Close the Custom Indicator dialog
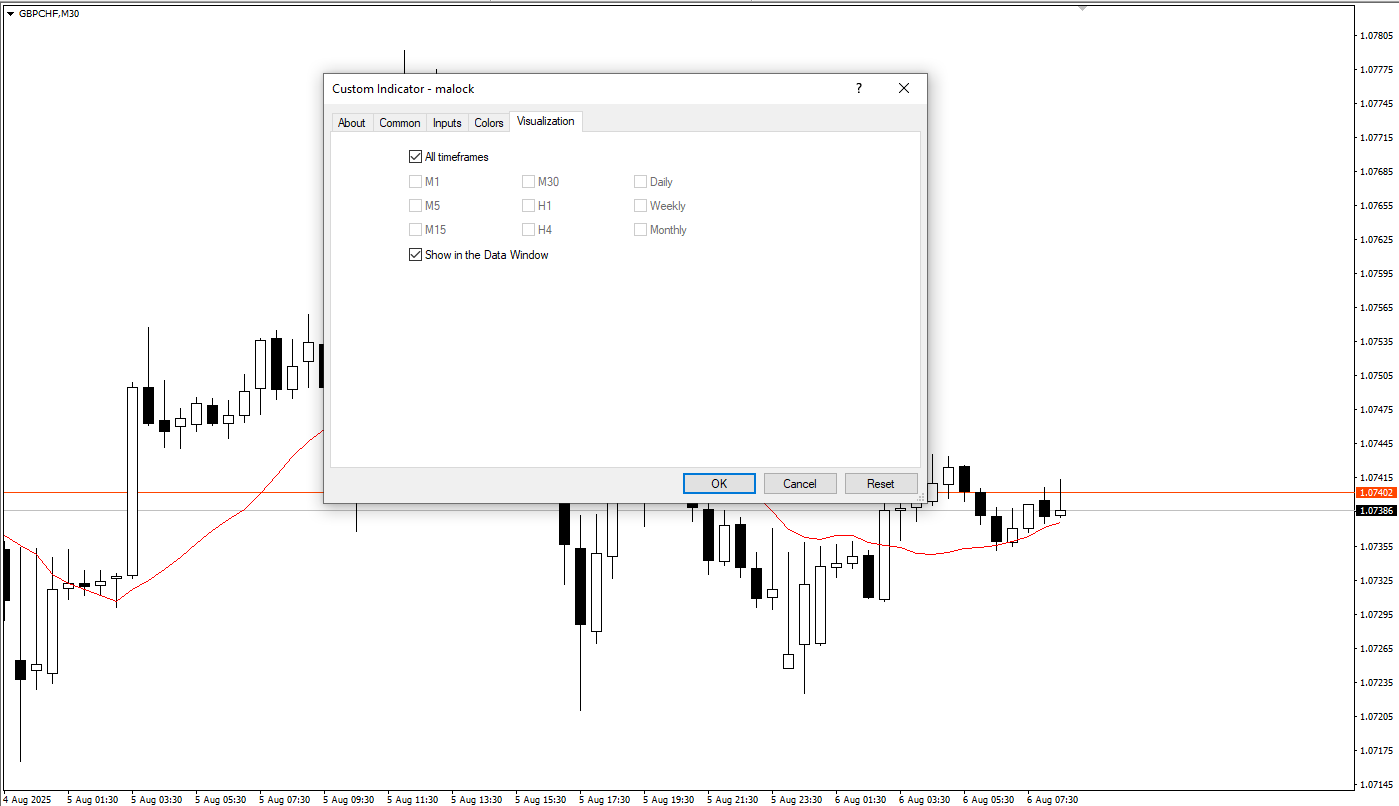 pos(904,89)
